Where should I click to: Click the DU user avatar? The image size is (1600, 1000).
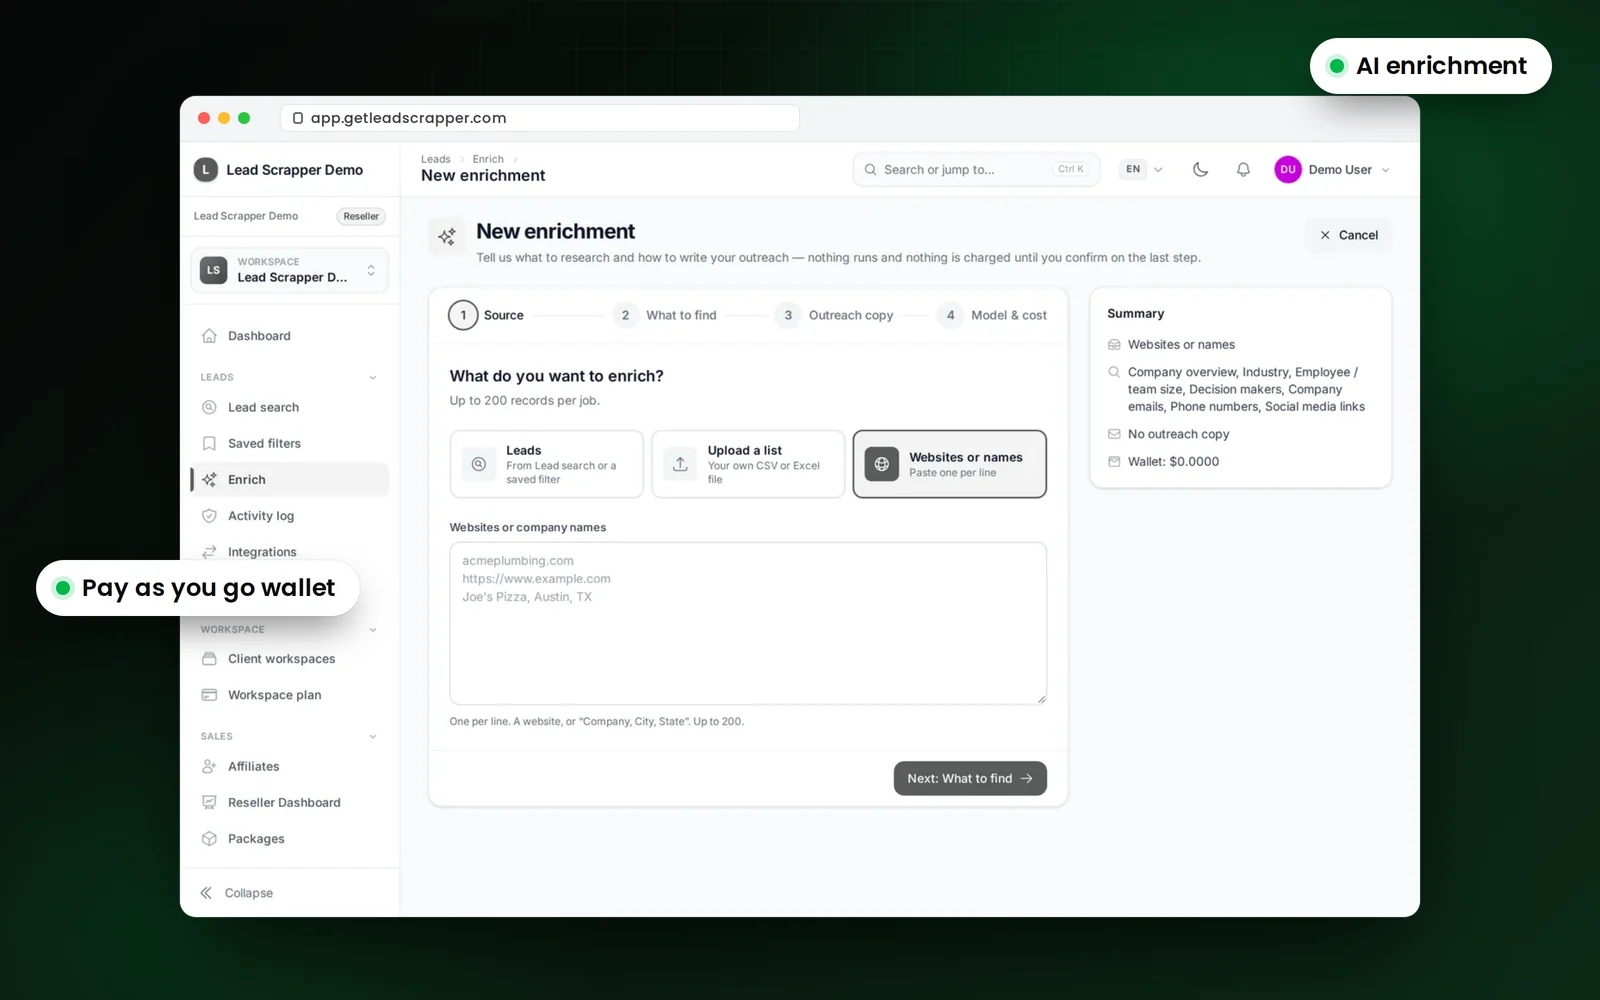(x=1287, y=170)
